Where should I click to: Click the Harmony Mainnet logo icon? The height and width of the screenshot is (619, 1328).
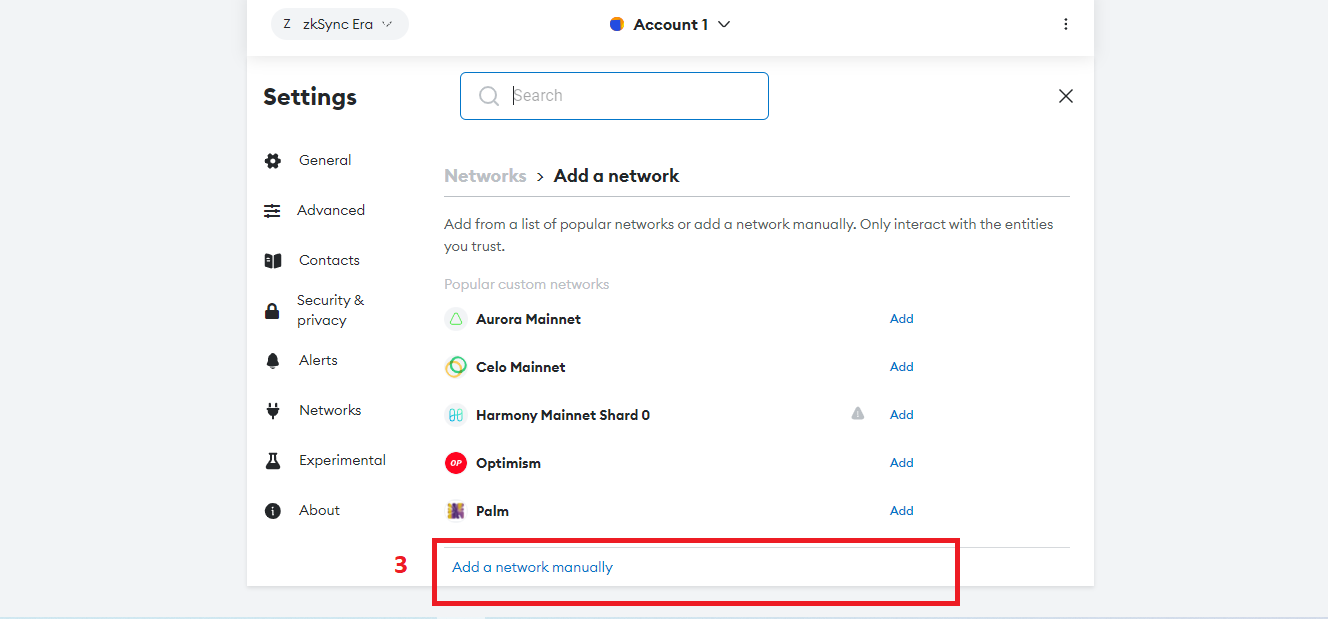[456, 415]
